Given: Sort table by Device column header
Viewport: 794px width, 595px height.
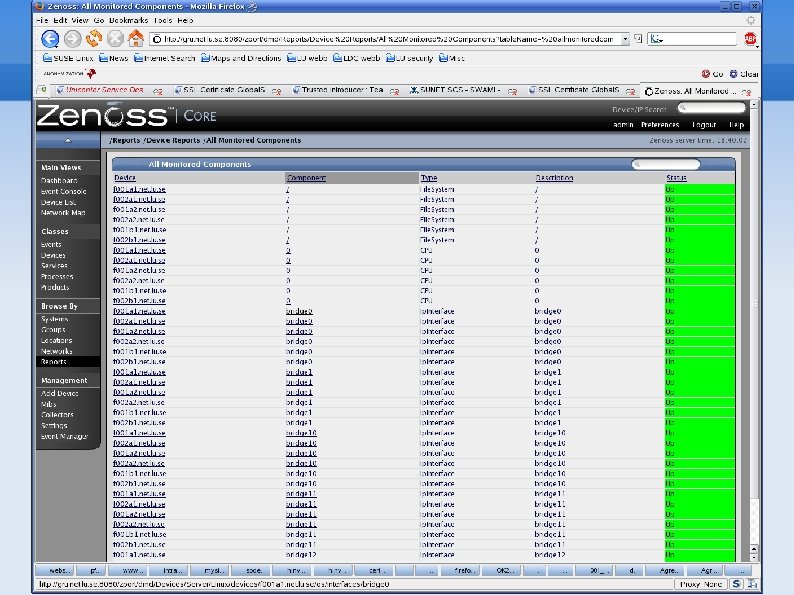Looking at the screenshot, I should [x=125, y=178].
